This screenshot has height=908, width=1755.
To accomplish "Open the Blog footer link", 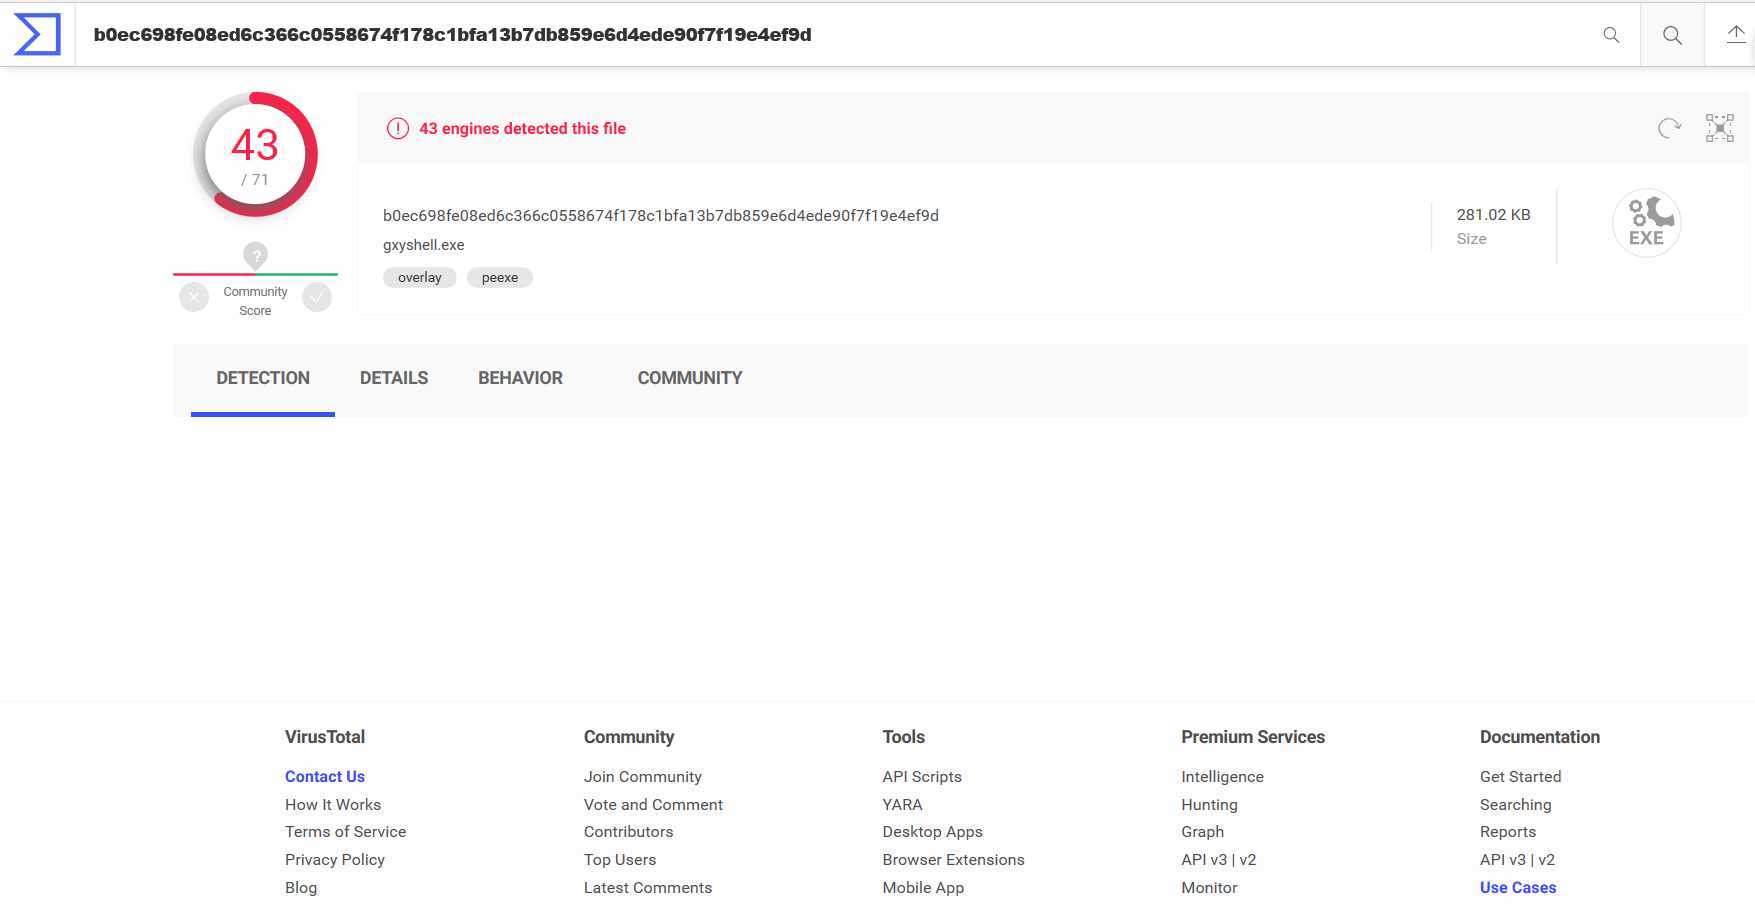I will [301, 888].
